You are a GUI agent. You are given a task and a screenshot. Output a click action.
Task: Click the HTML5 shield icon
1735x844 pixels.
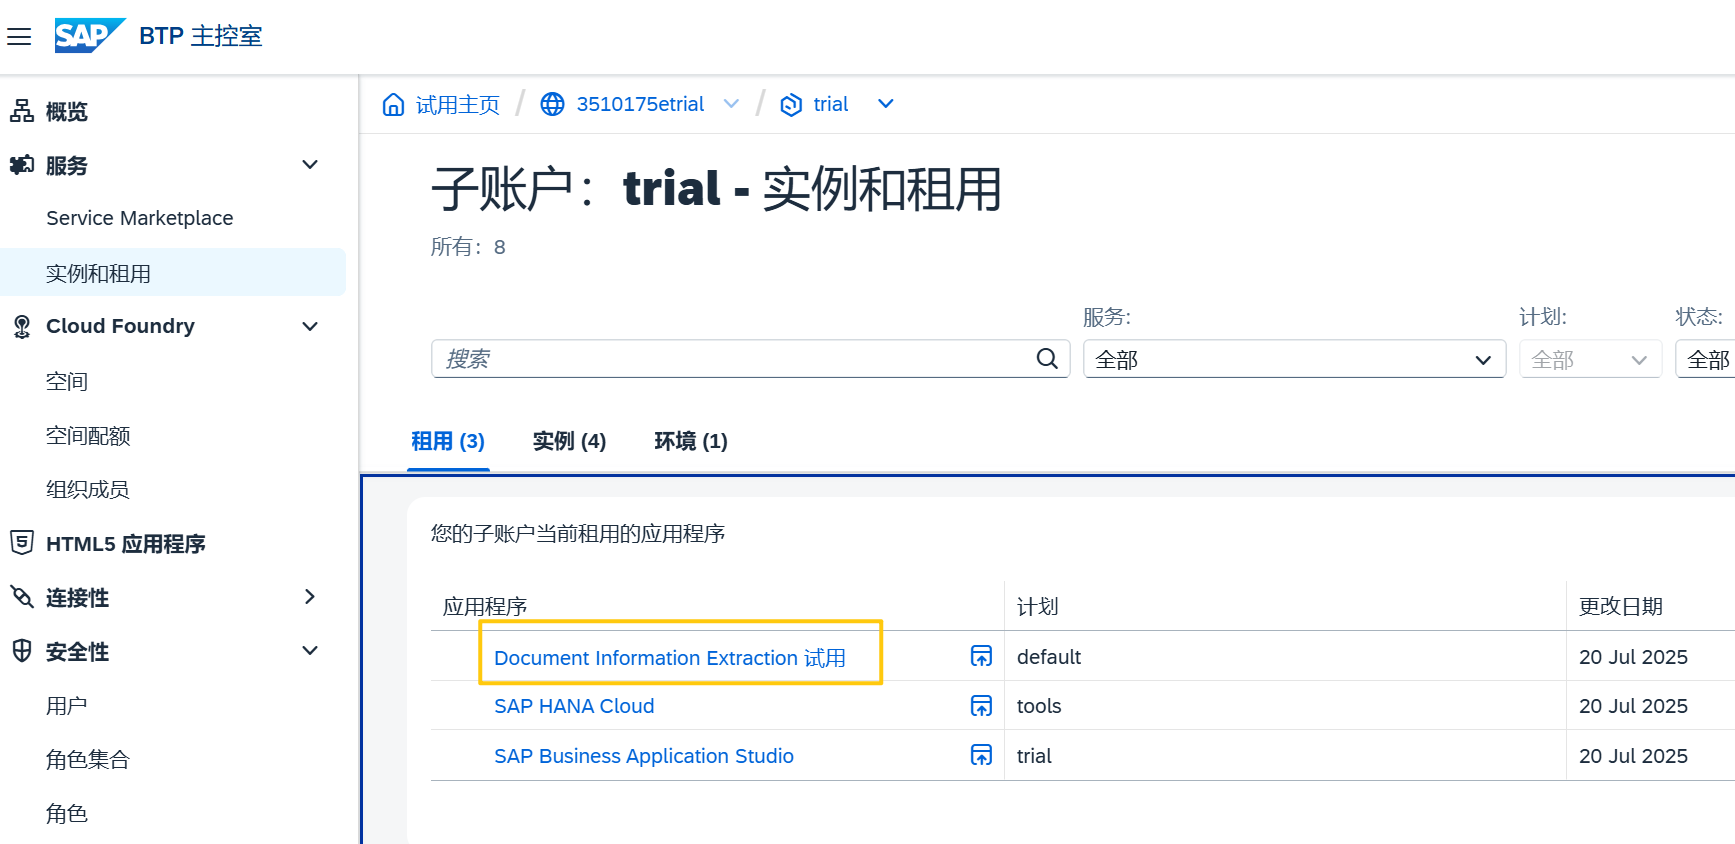[21, 543]
